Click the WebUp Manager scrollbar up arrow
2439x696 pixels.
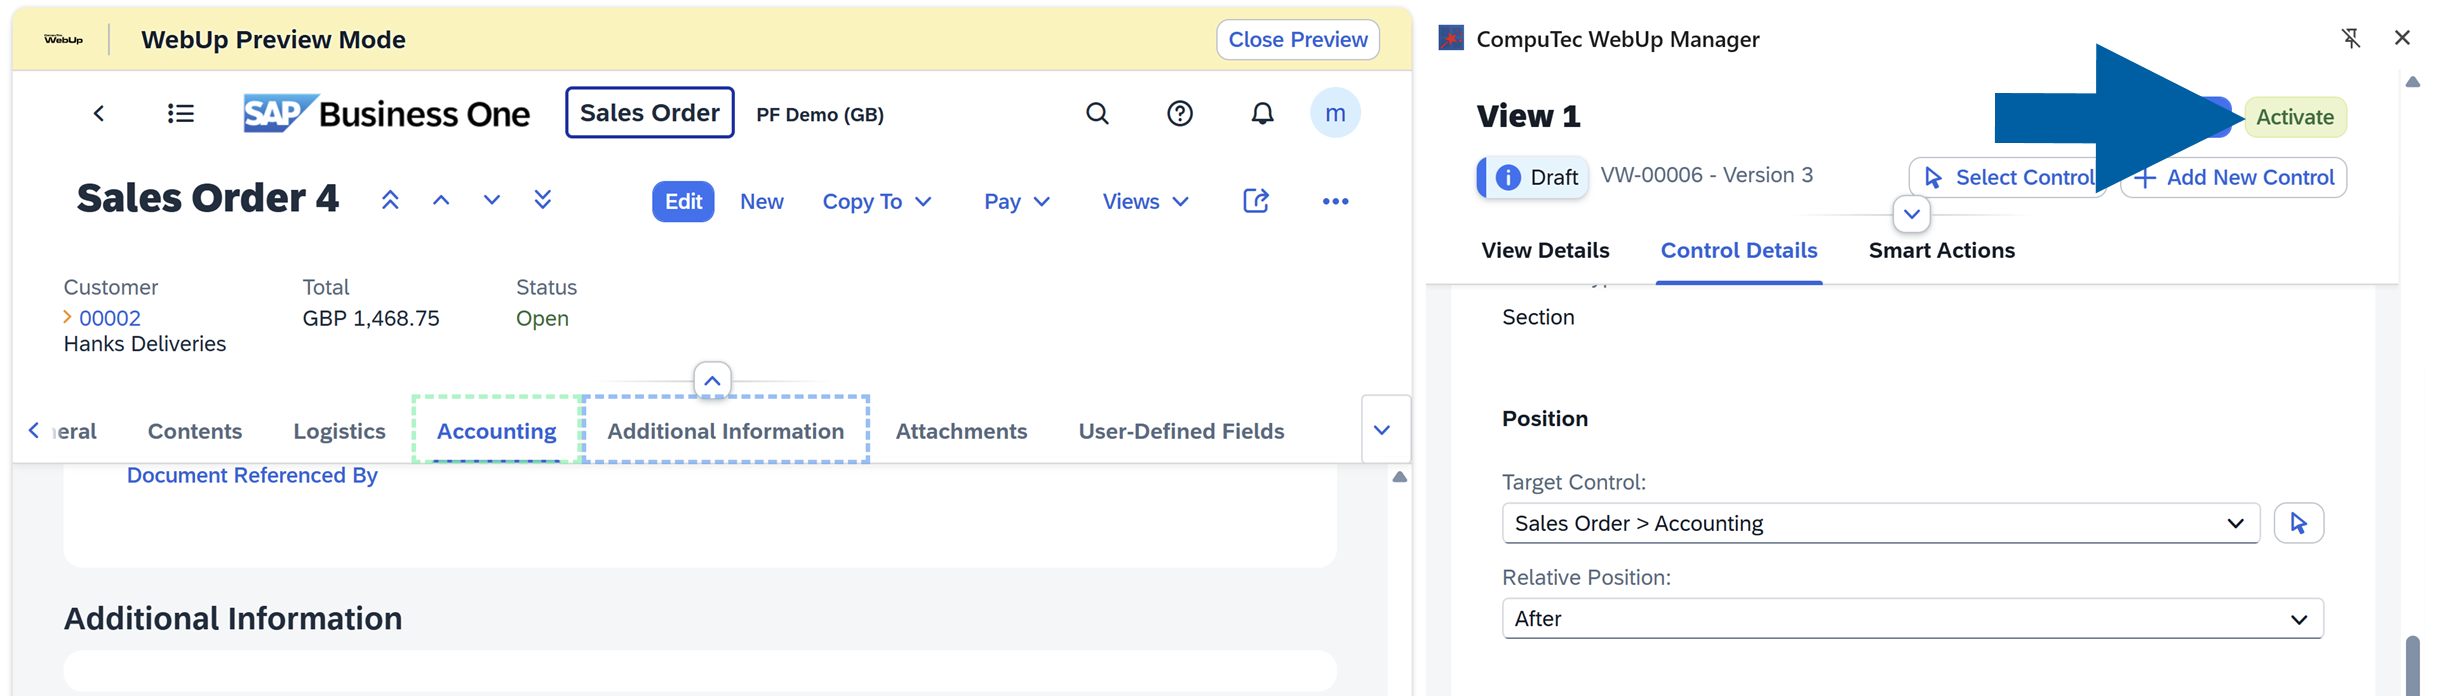point(2413,82)
